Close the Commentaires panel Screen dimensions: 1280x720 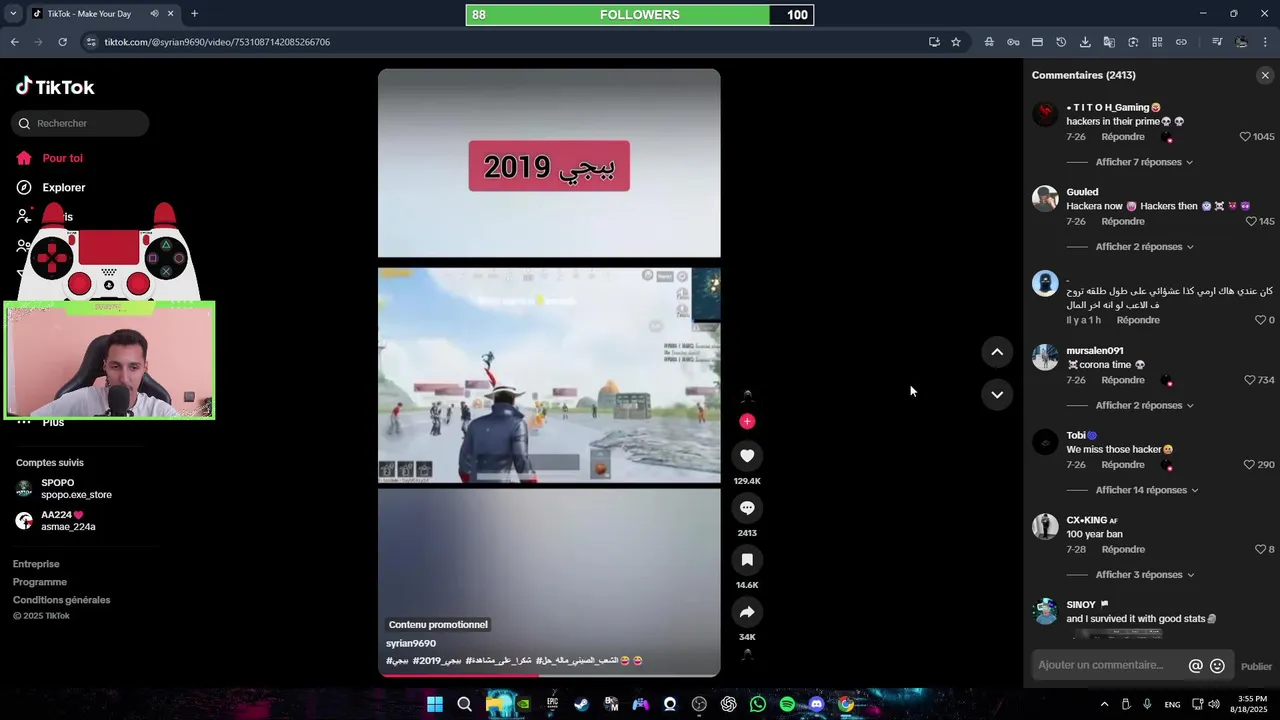pos(1265,75)
